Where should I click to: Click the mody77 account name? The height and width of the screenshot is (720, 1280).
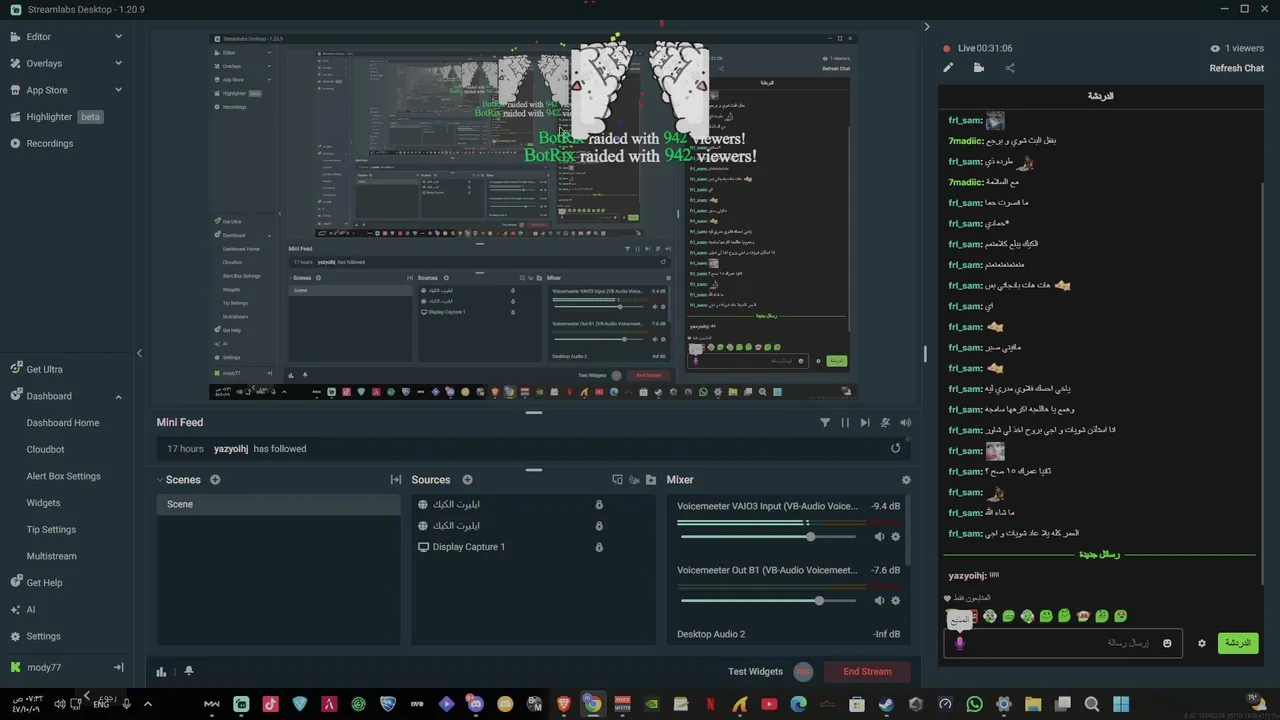(44, 667)
